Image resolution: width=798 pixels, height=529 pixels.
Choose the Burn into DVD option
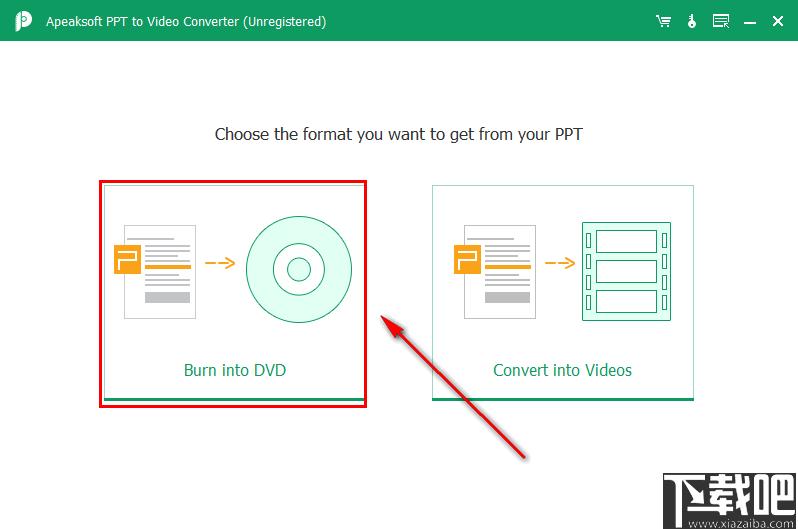(234, 293)
